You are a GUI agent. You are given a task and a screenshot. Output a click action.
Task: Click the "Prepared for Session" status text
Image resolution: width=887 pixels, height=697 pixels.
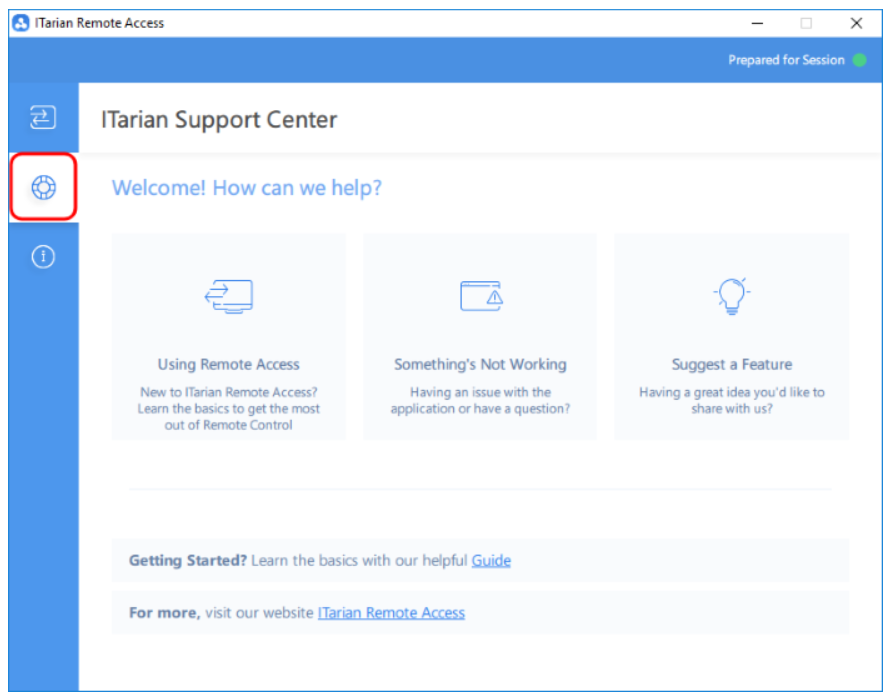point(786,60)
